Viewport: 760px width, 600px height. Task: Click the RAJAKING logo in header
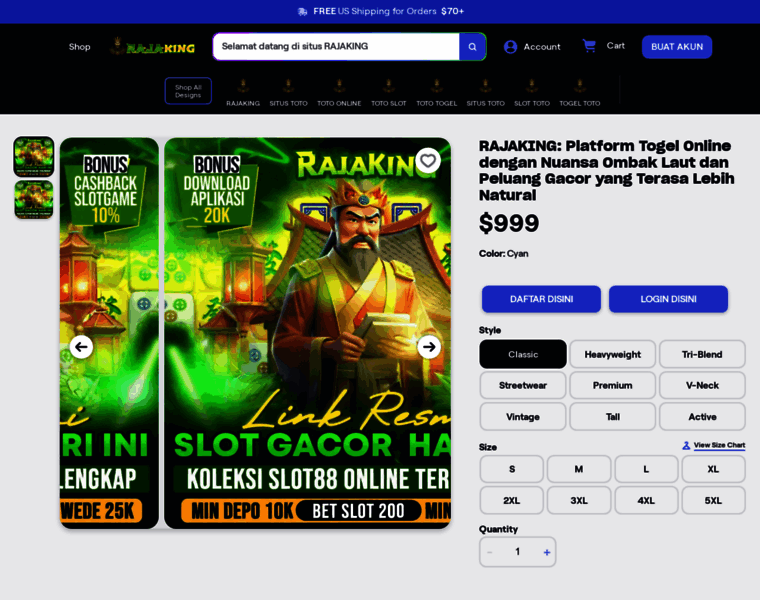pyautogui.click(x=153, y=47)
